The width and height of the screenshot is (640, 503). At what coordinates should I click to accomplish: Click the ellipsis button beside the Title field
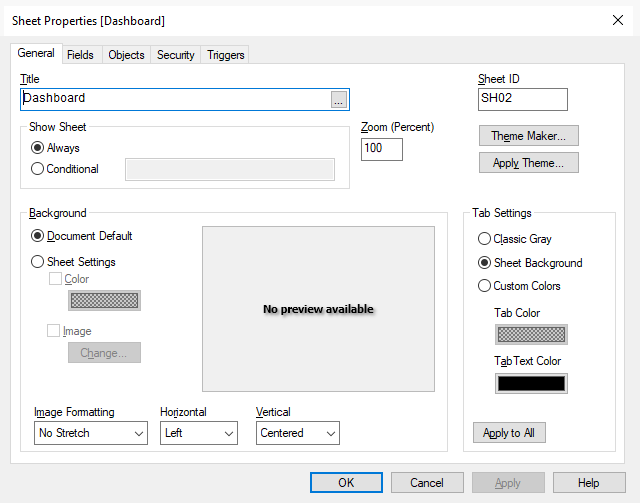click(339, 99)
